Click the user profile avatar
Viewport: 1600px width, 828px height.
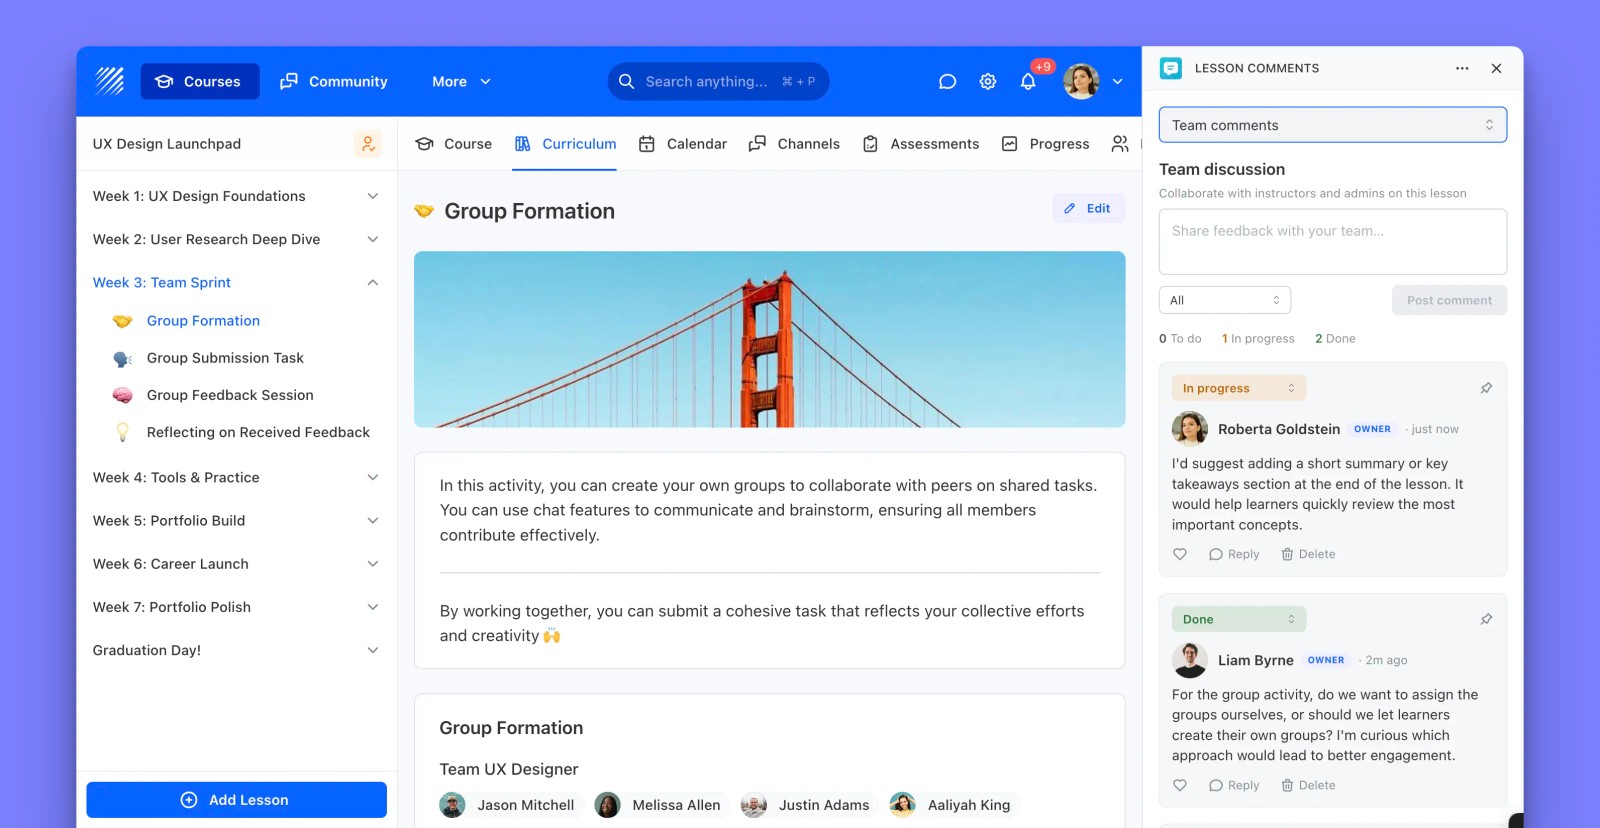(1081, 82)
